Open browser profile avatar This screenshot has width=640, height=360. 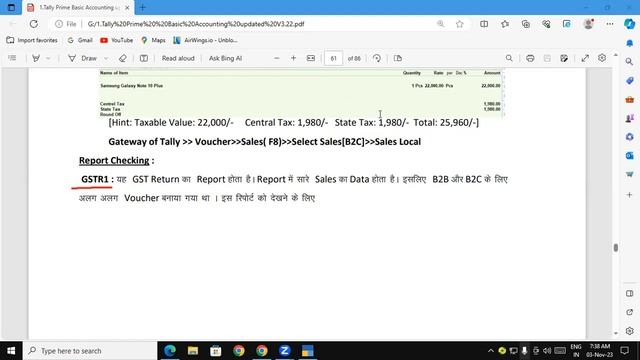pyautogui.click(x=588, y=24)
